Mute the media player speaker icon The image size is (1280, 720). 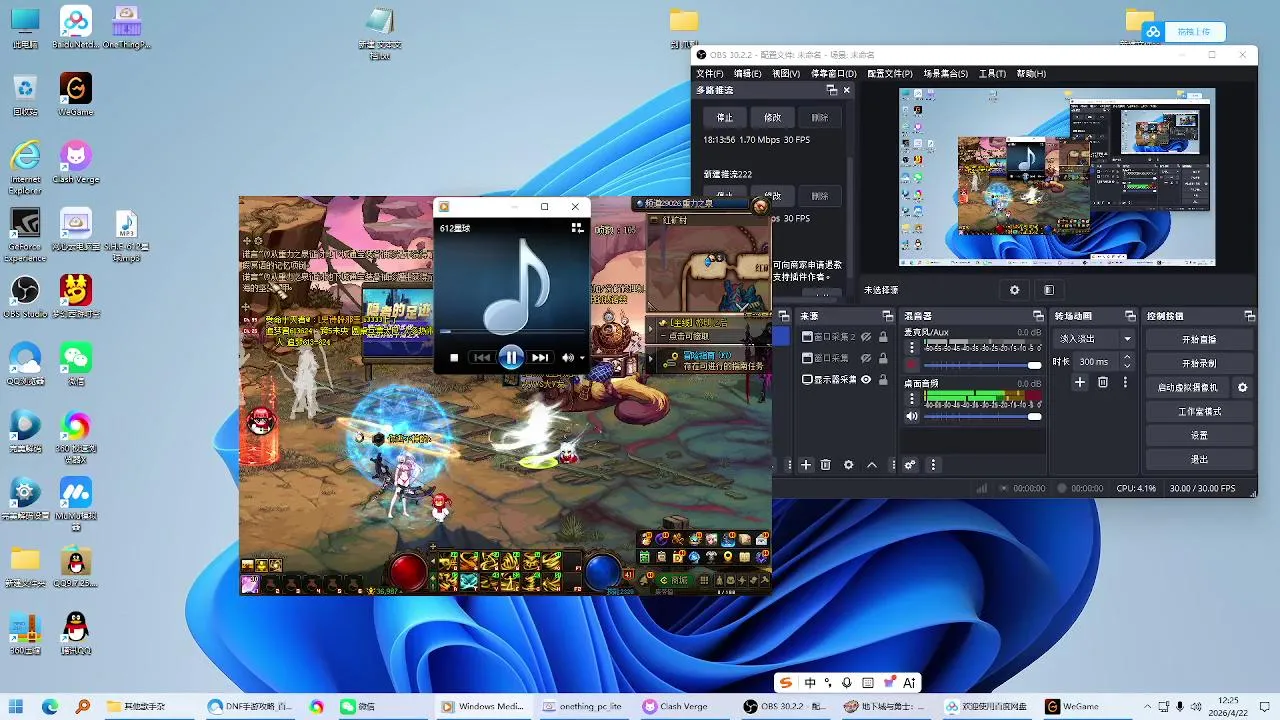pyautogui.click(x=568, y=357)
